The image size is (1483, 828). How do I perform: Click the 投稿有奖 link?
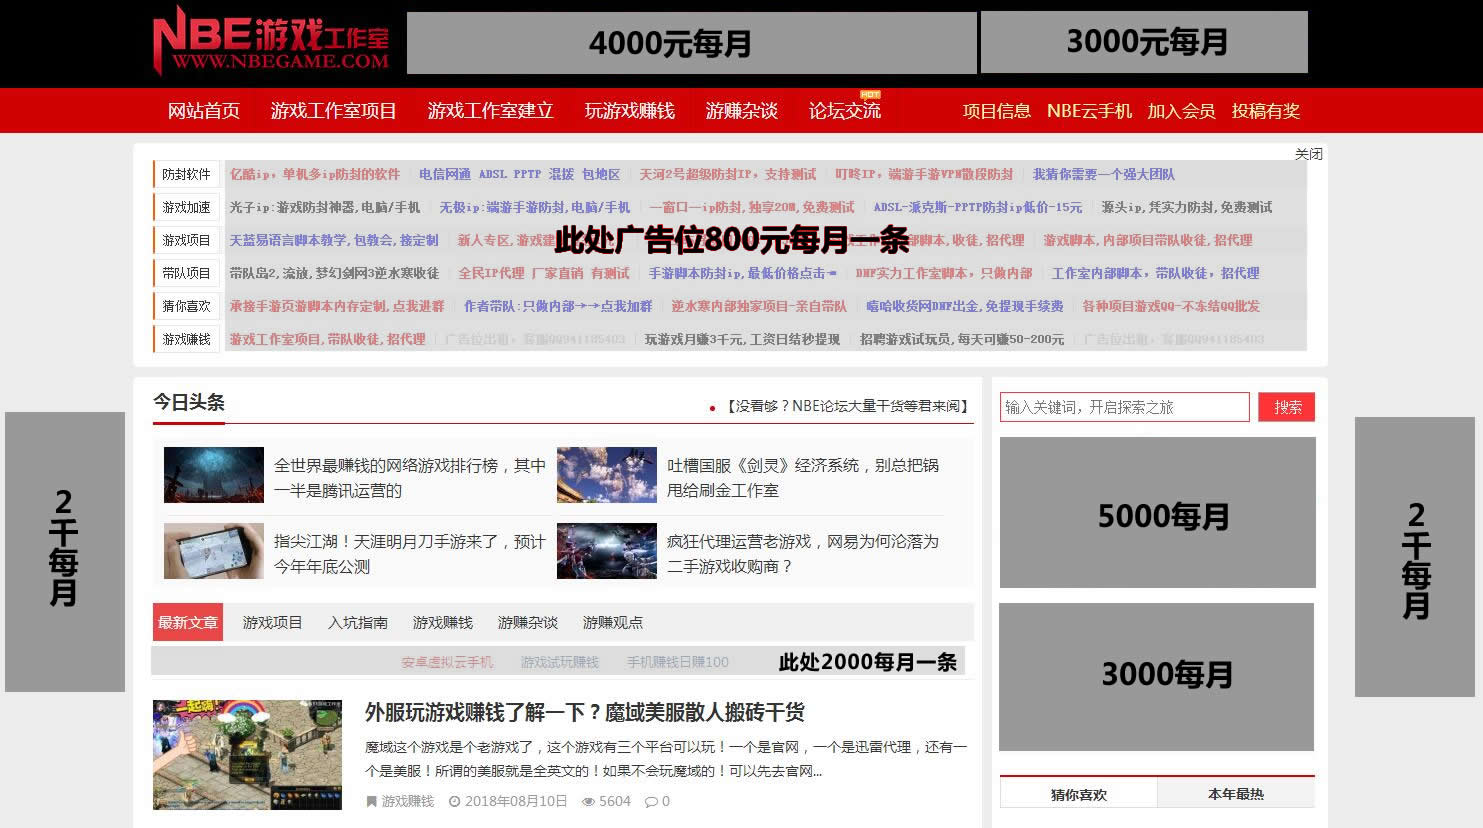(x=1265, y=111)
